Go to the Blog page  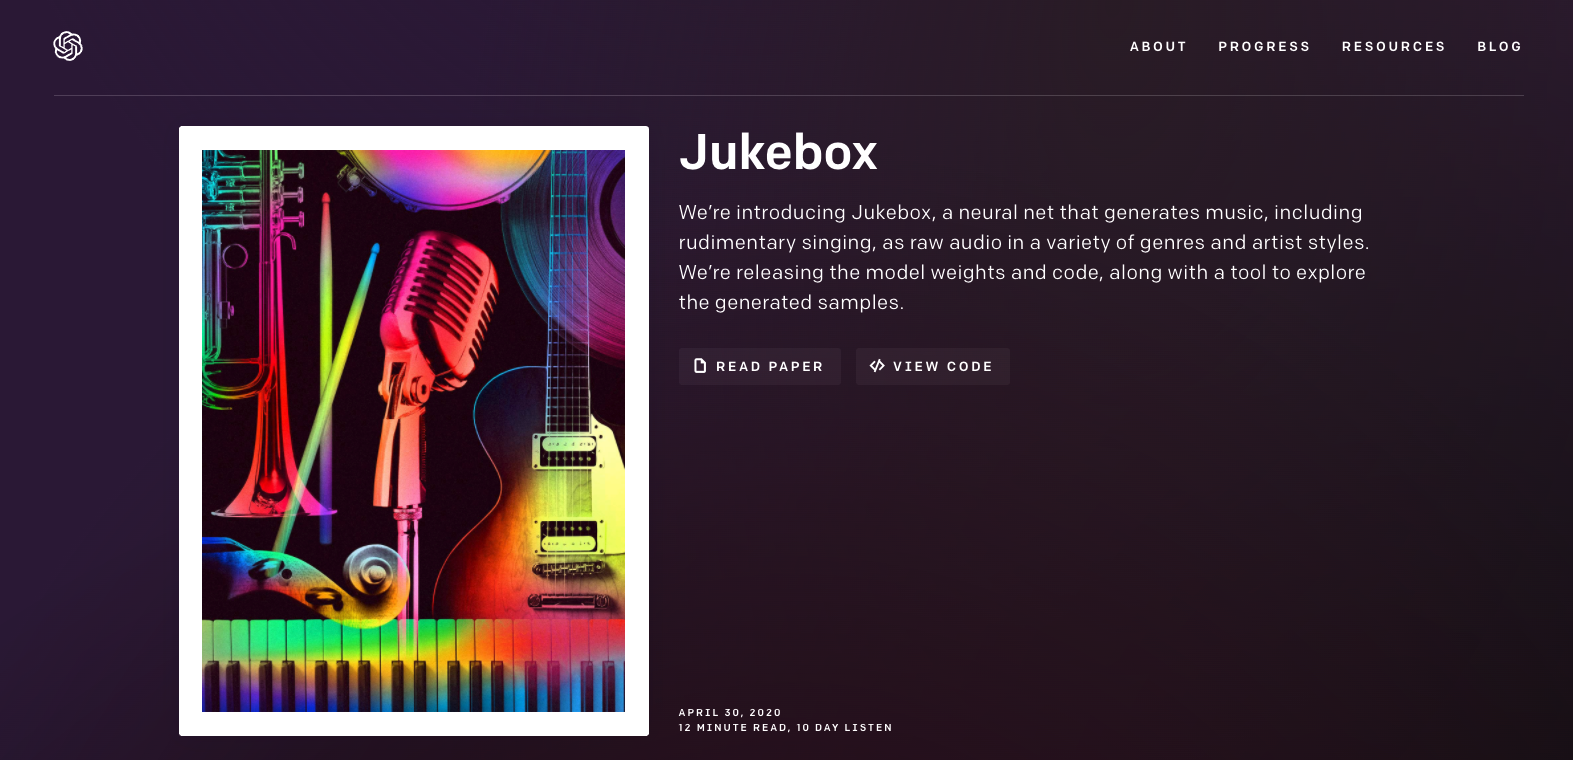click(1499, 47)
